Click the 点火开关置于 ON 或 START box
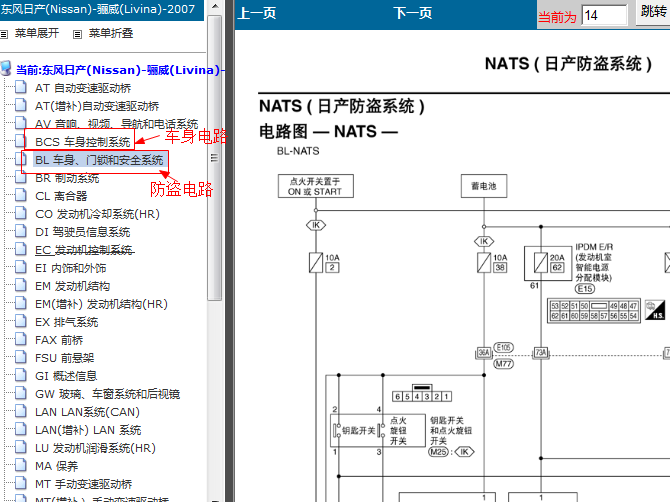Screen dimensions: 670x502 (315, 186)
